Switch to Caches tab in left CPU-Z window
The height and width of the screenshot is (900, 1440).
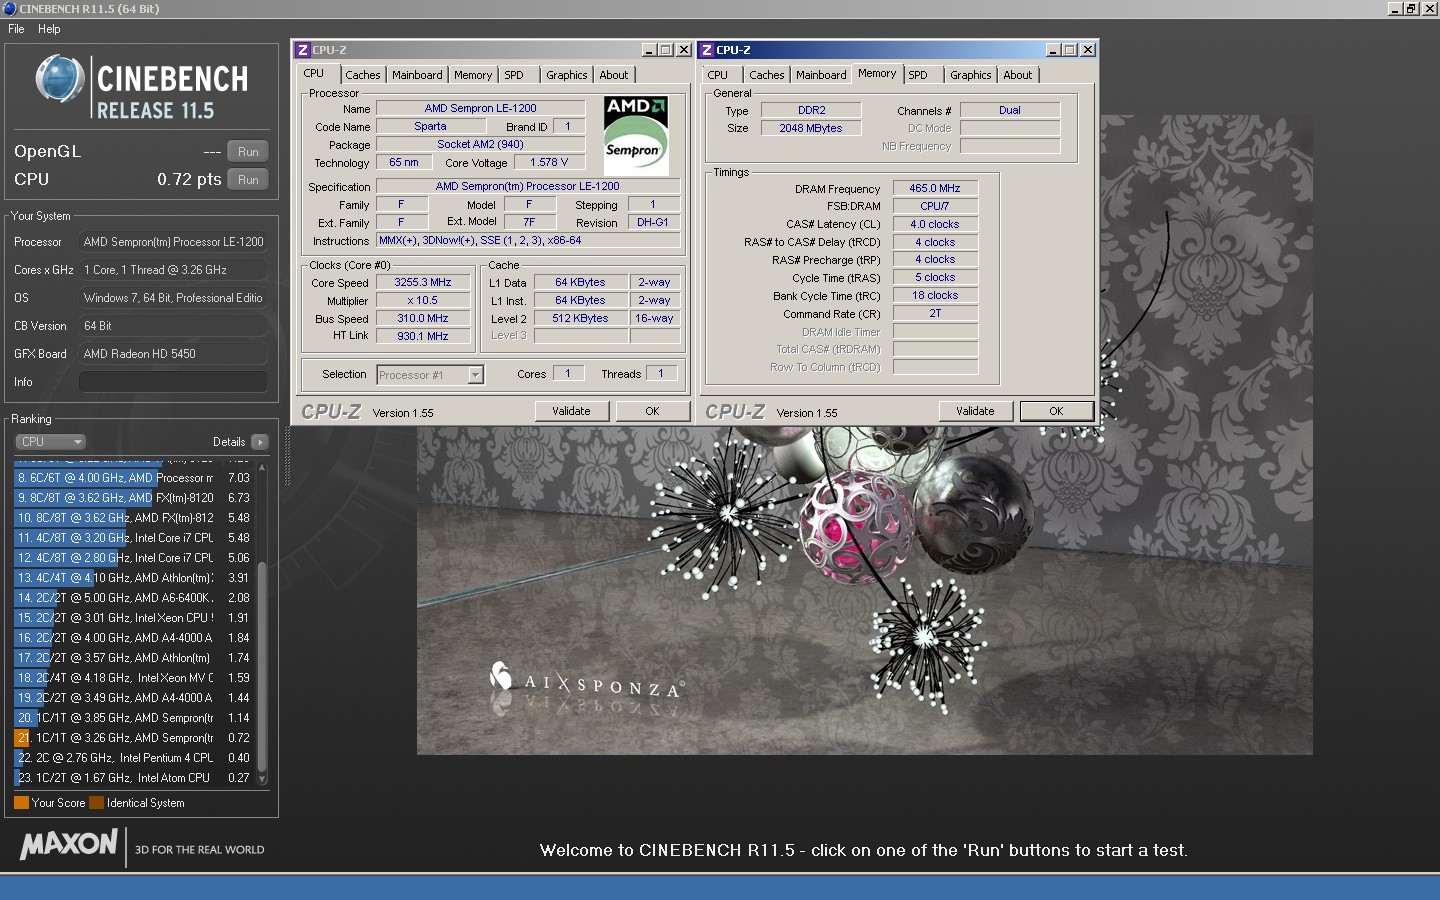pos(362,75)
